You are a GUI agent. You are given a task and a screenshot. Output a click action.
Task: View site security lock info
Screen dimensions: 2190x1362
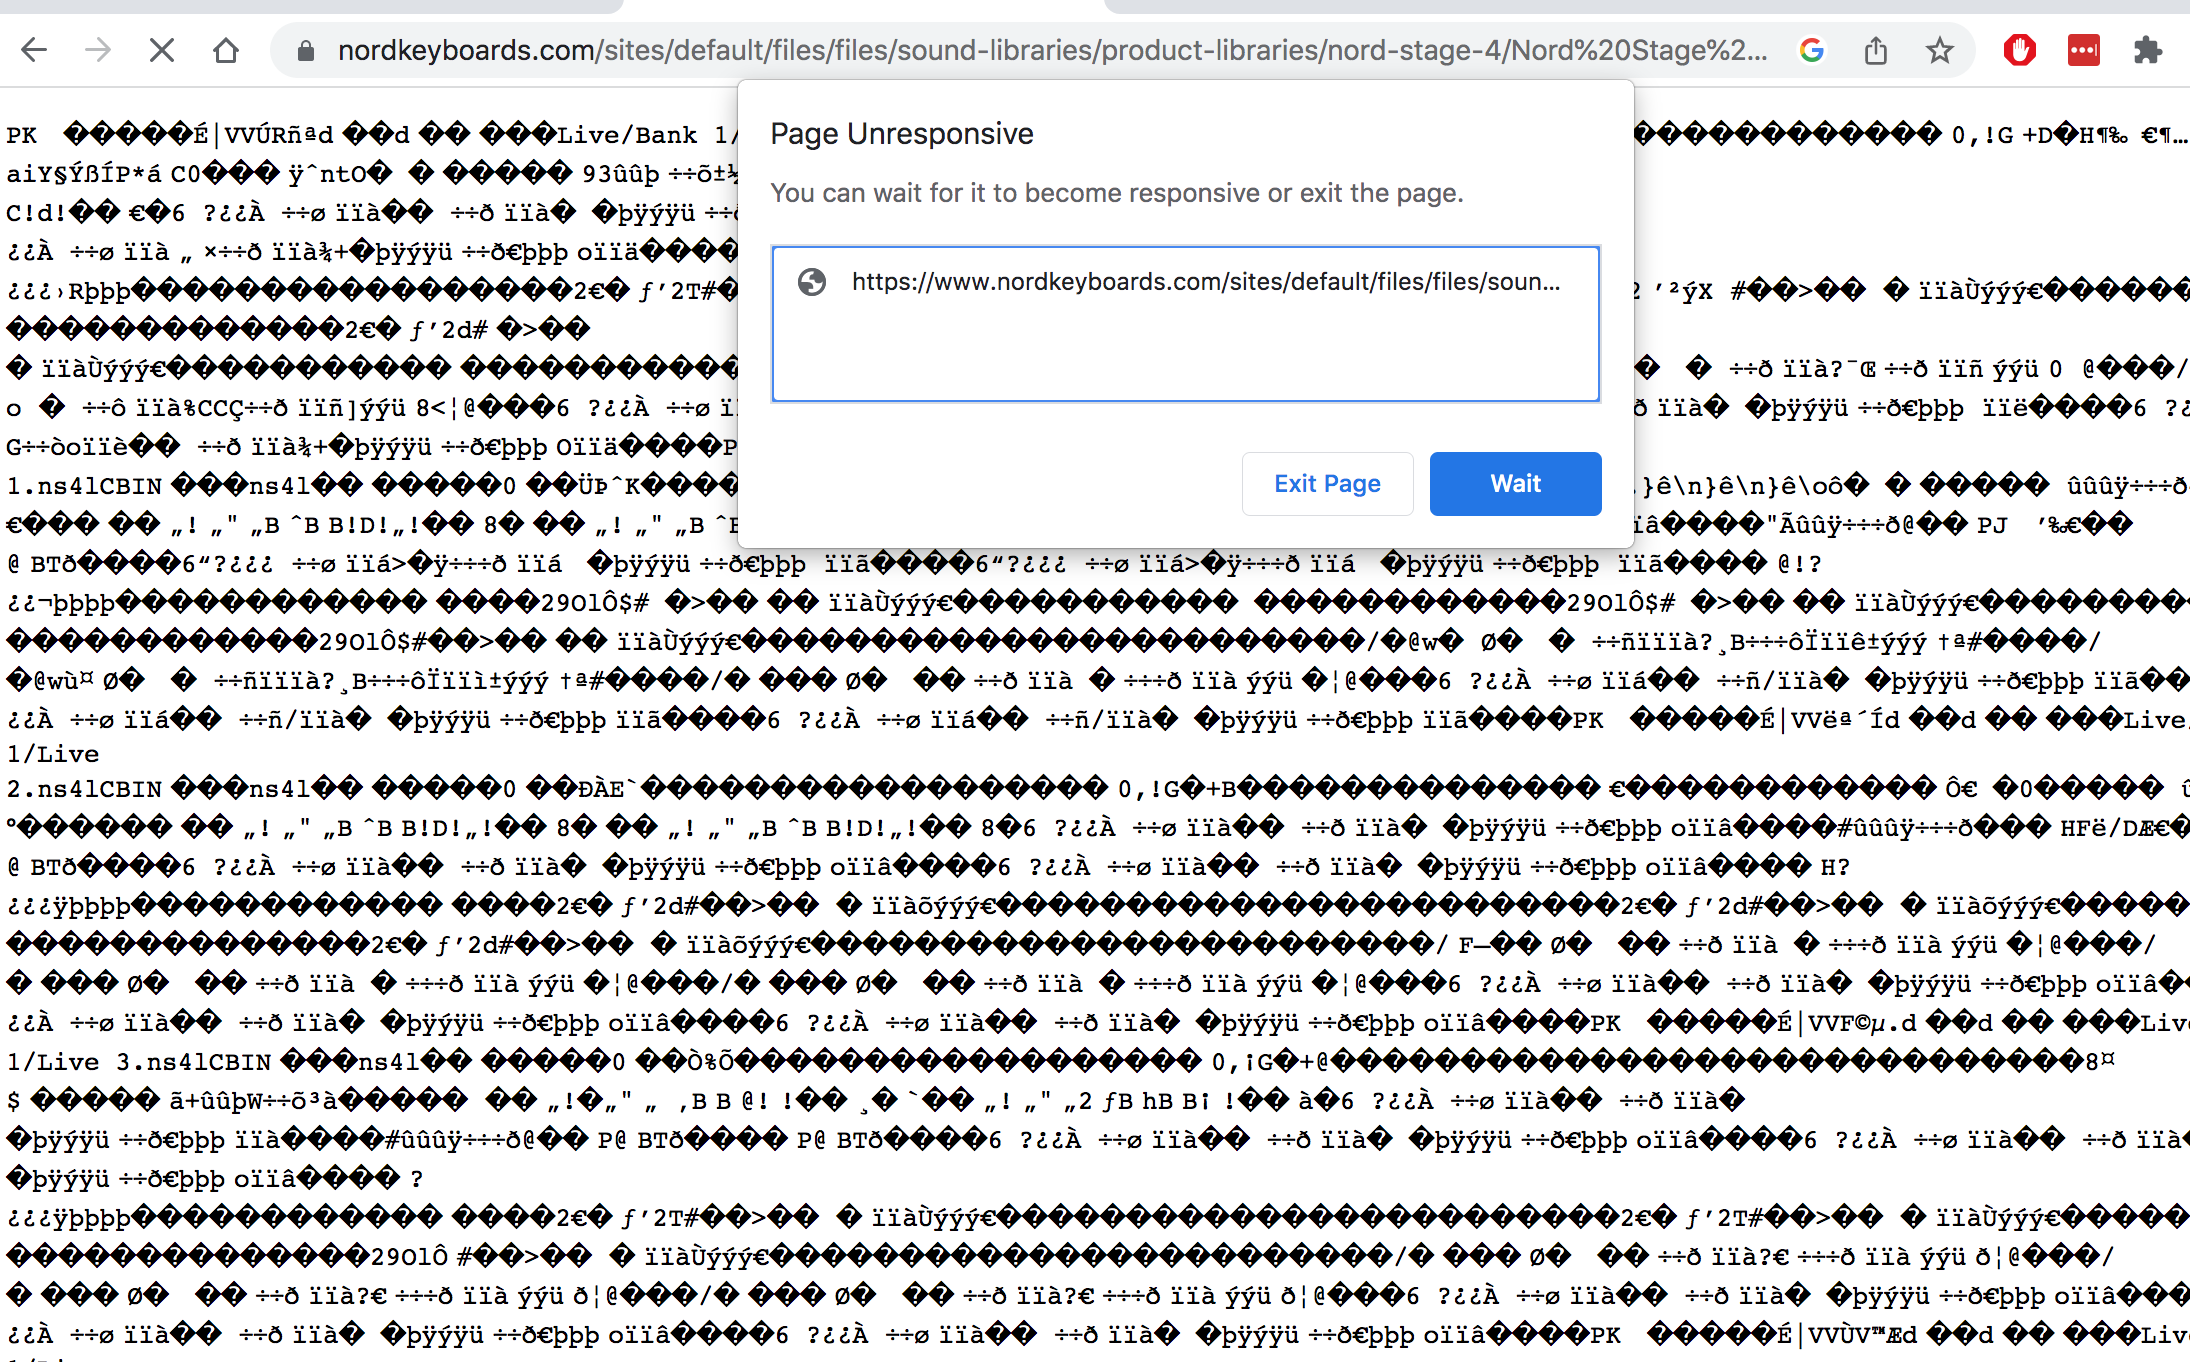pyautogui.click(x=306, y=50)
